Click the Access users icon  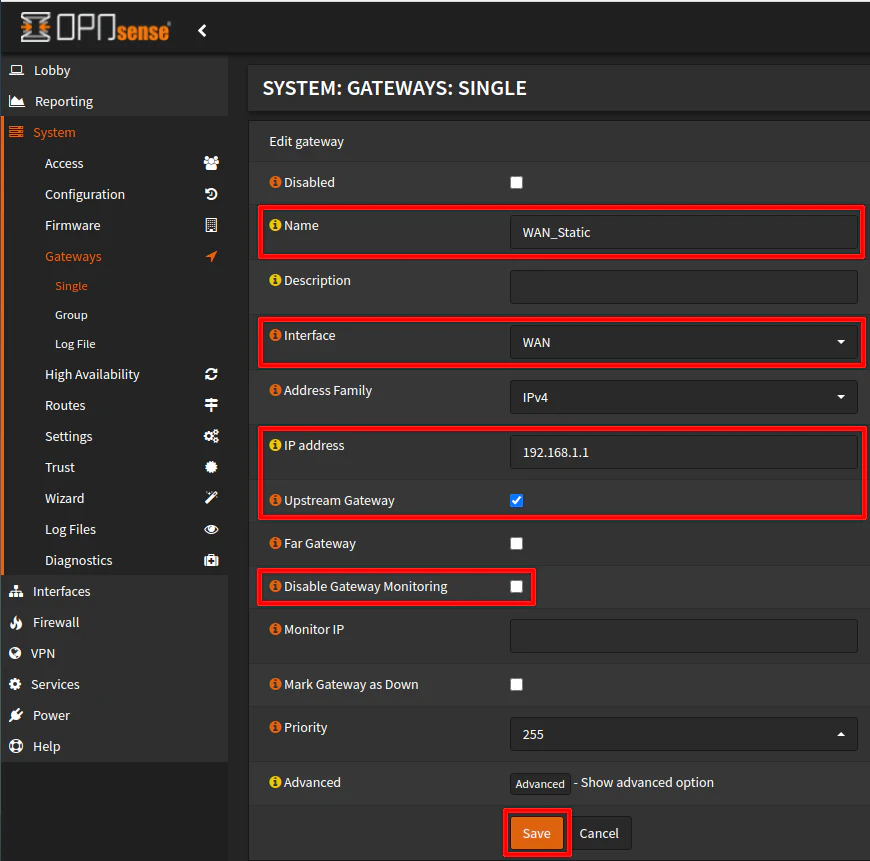click(x=211, y=163)
